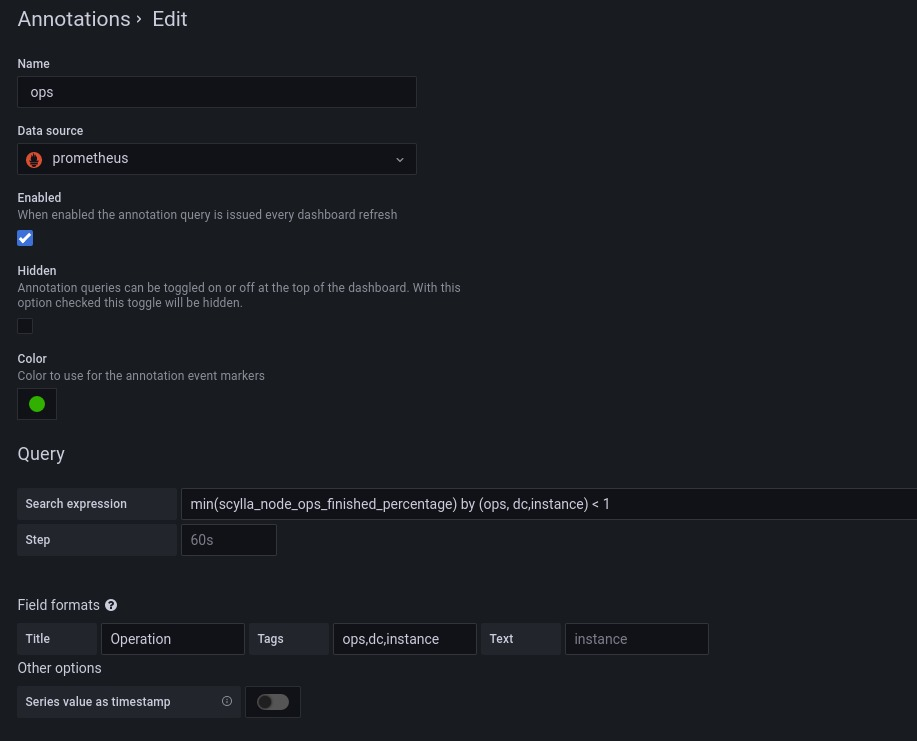Click the Title field containing Operation
The image size is (917, 741).
(173, 639)
